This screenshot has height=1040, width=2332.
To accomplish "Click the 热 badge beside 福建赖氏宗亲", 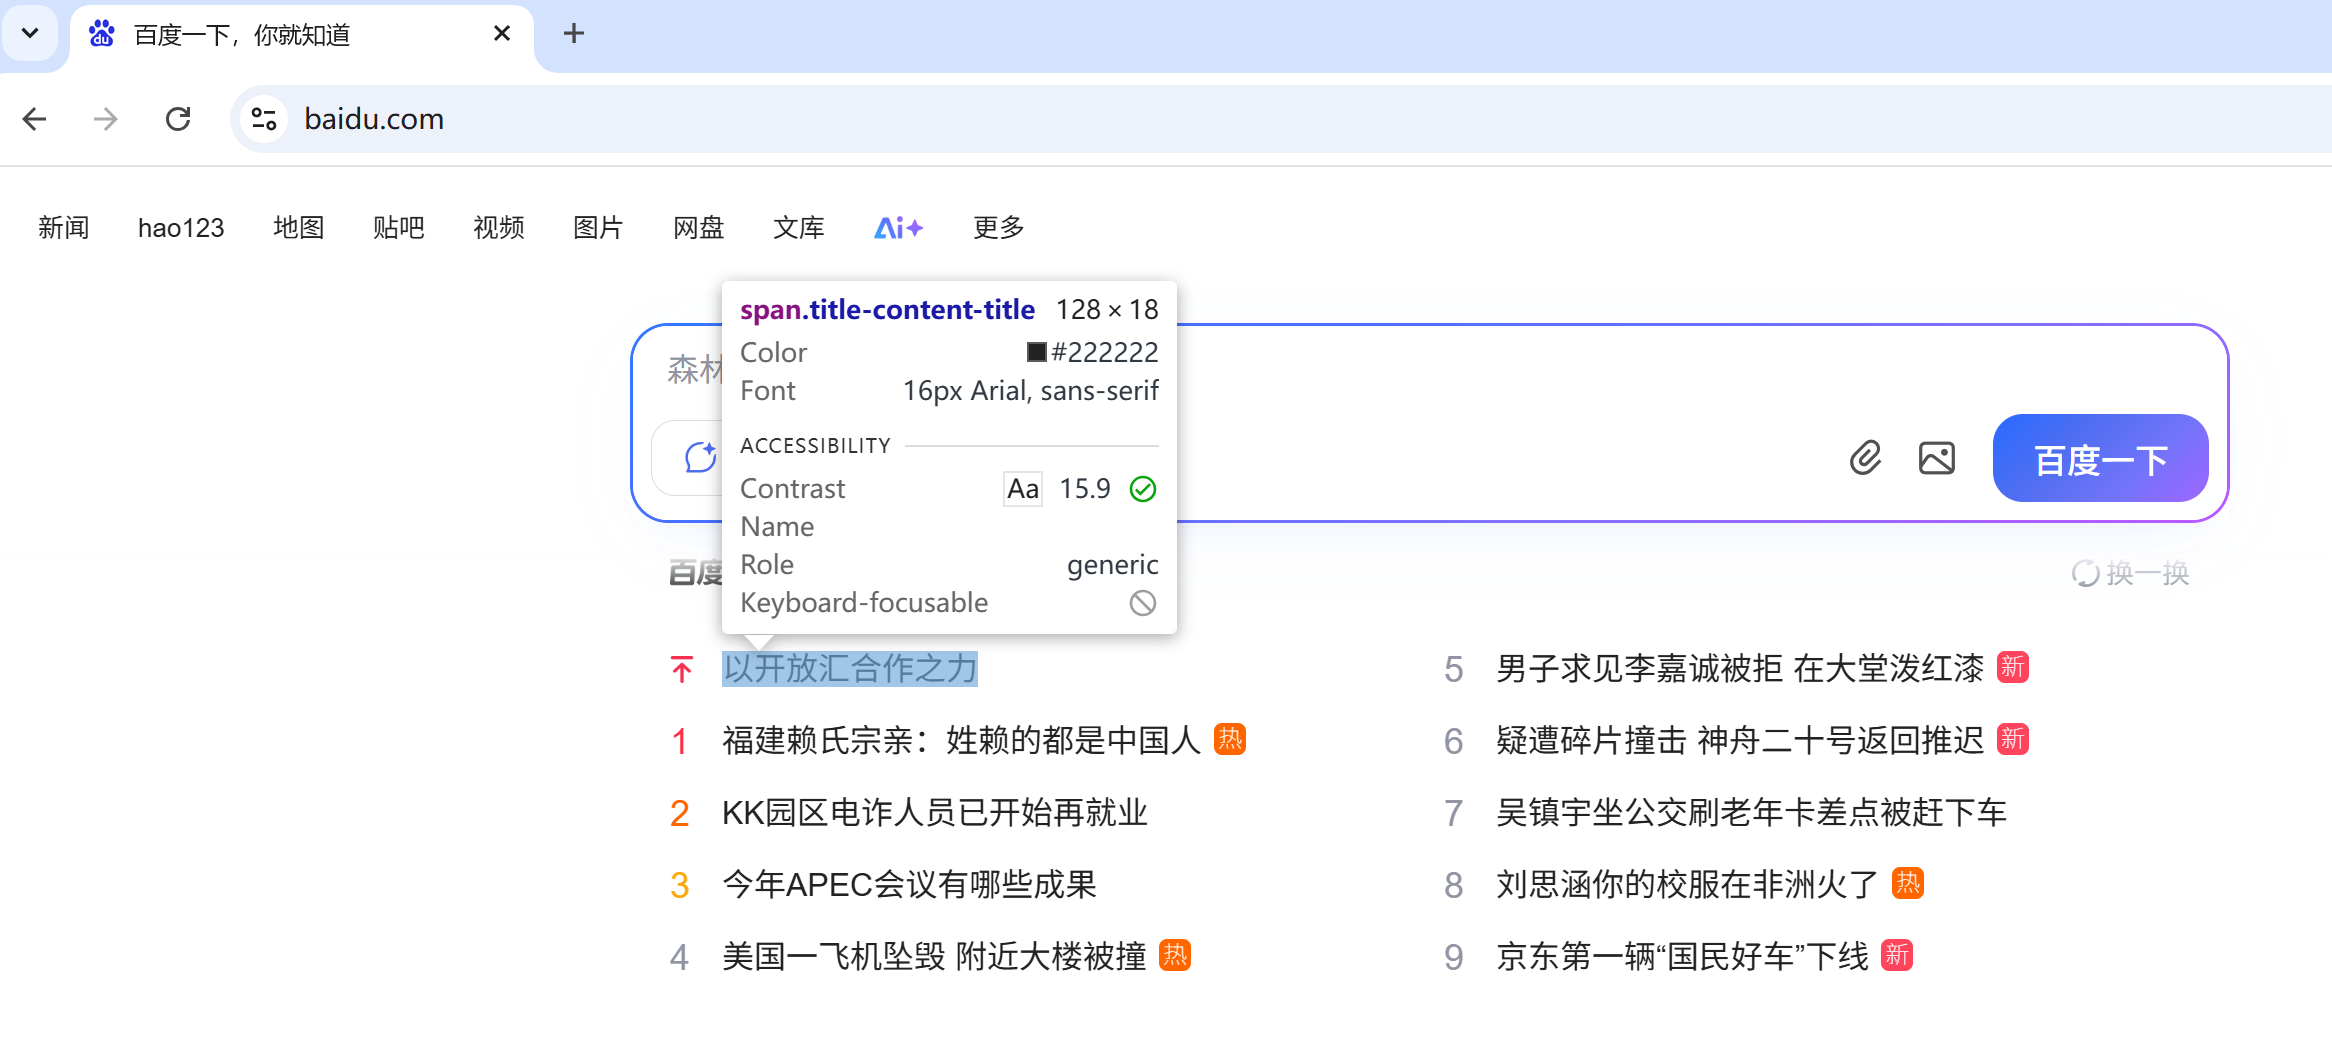I will click(x=1230, y=739).
